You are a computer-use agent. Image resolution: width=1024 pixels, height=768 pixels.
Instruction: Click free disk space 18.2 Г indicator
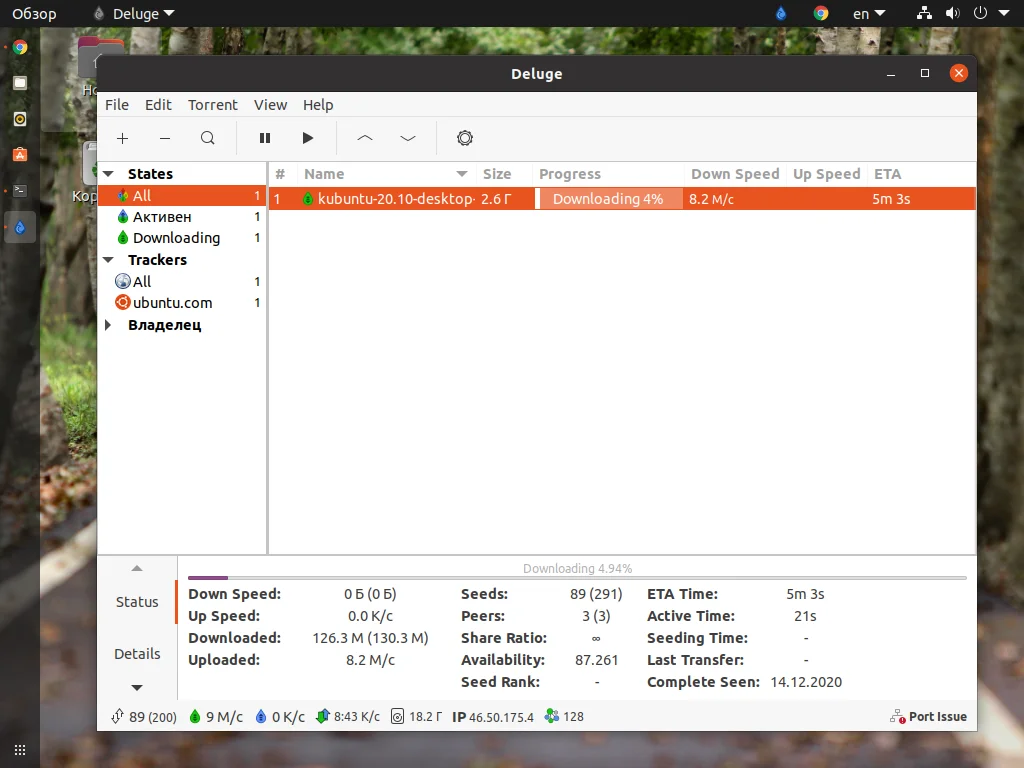click(x=417, y=716)
